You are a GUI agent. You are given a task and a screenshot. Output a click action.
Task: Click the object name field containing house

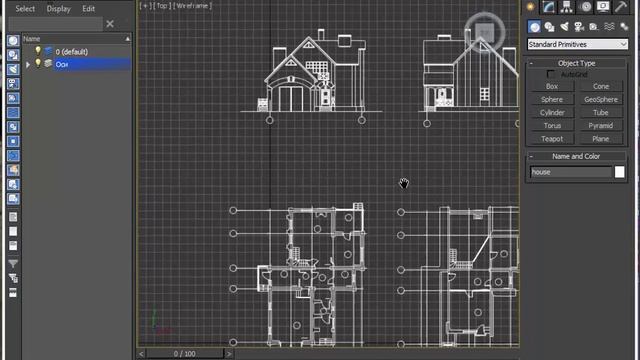pyautogui.click(x=571, y=172)
